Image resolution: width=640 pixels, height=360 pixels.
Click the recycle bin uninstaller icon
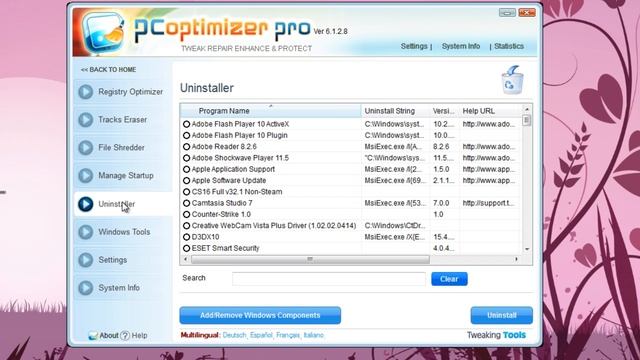pos(512,80)
